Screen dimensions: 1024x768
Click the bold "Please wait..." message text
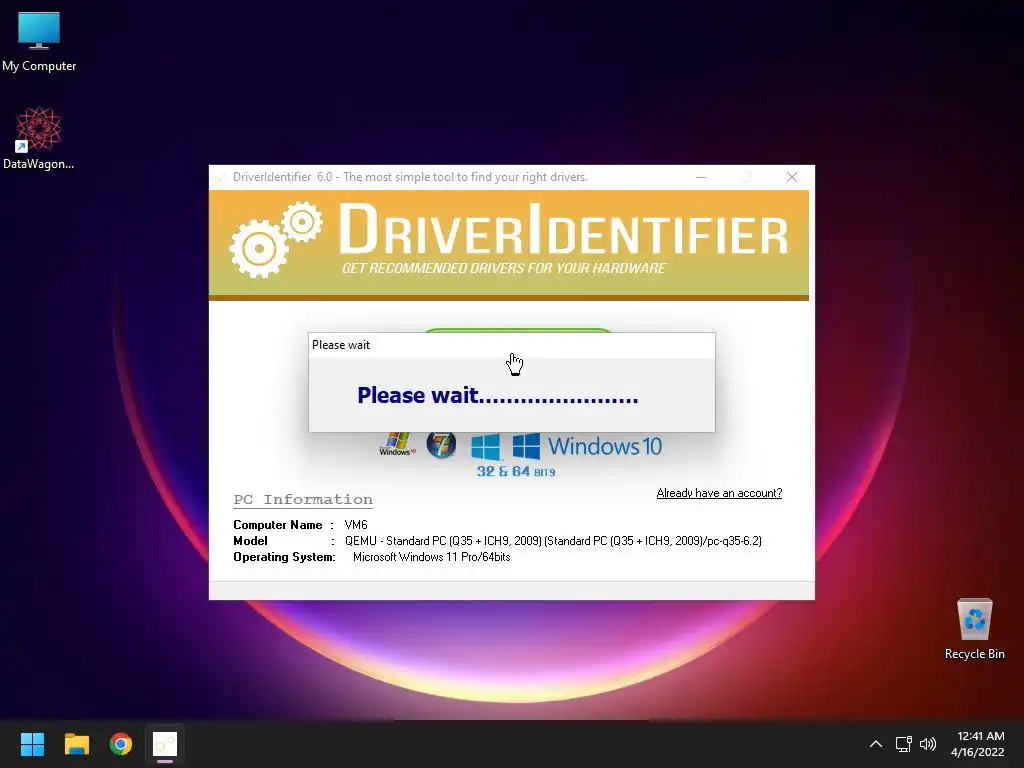[498, 395]
